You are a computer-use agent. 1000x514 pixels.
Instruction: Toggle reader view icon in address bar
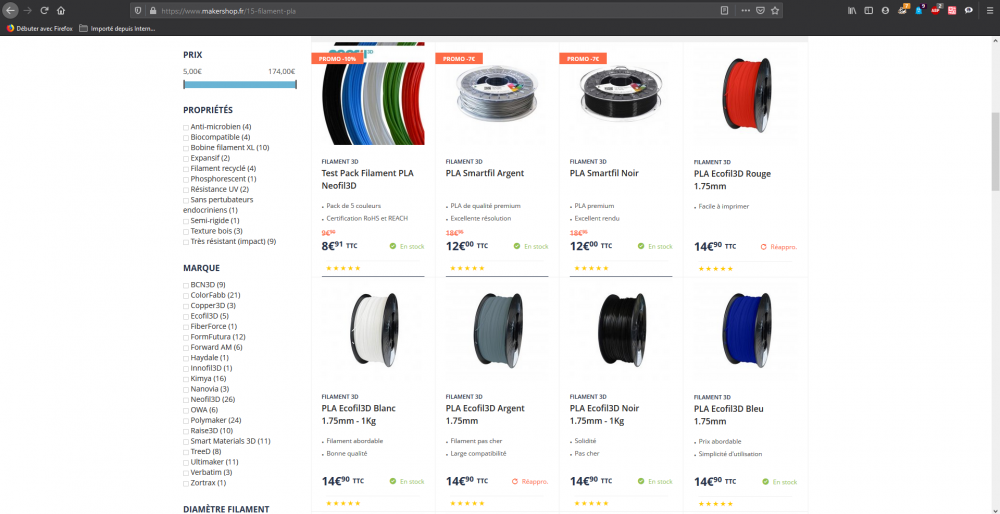[724, 10]
